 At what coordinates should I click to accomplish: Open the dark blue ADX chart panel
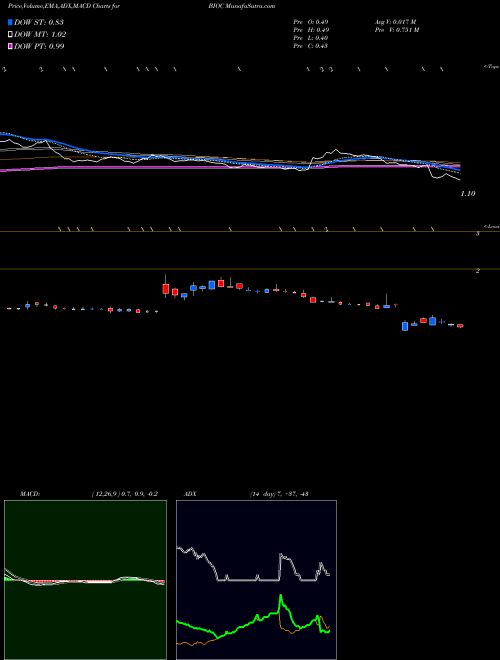point(256,580)
